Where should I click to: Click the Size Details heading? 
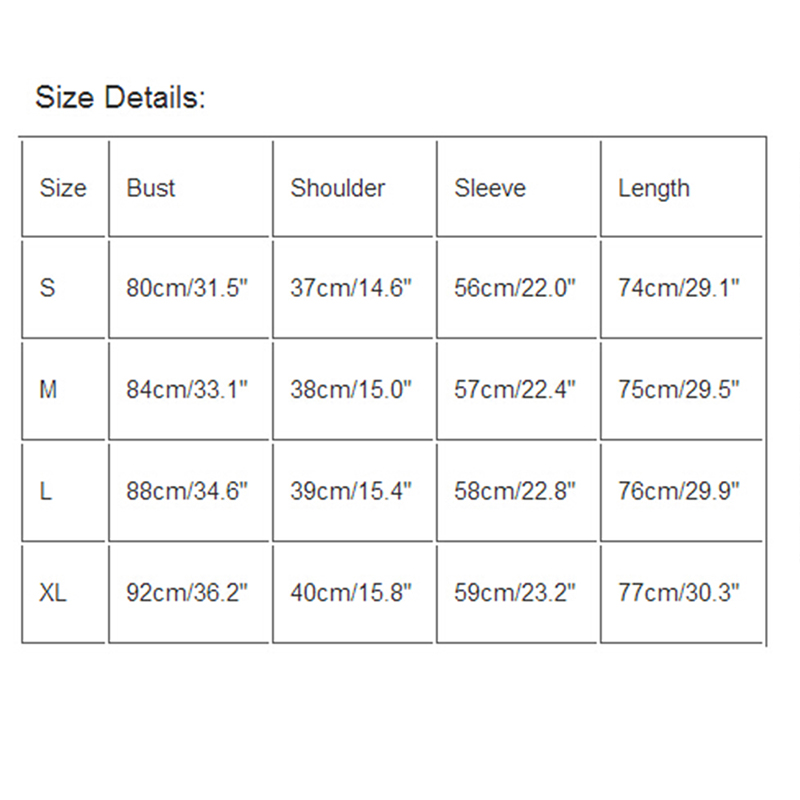[120, 98]
